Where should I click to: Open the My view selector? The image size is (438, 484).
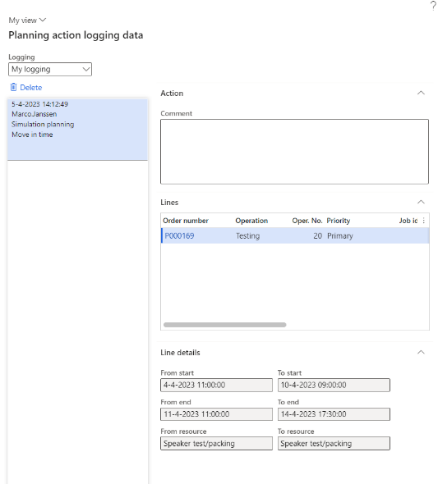[x=27, y=20]
